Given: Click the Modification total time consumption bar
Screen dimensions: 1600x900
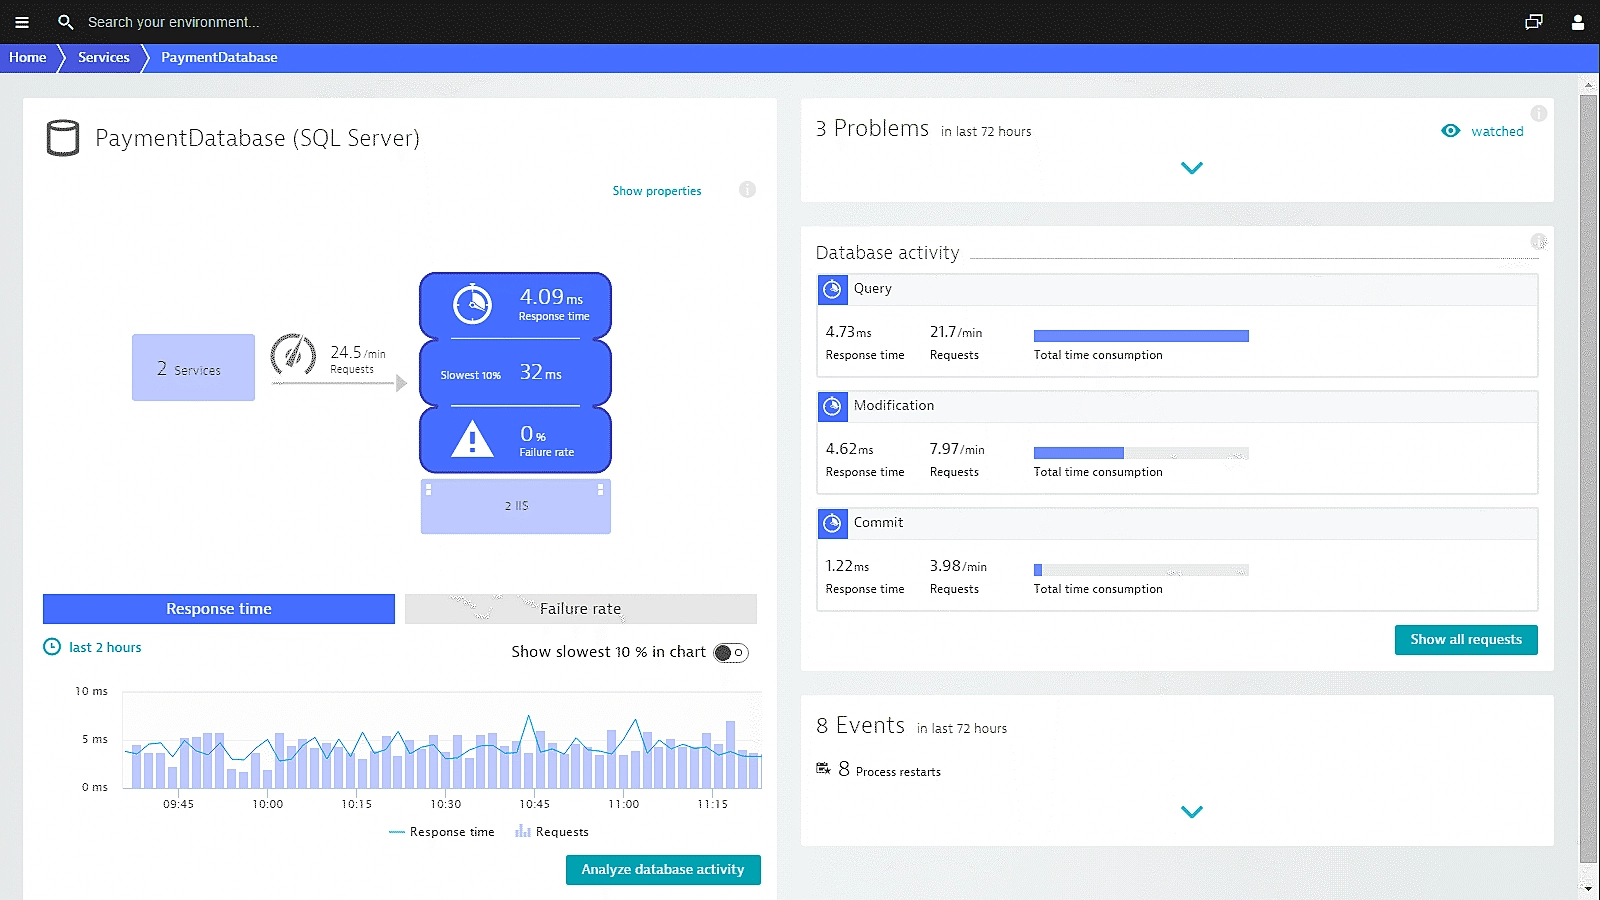Looking at the screenshot, I should click(1141, 453).
